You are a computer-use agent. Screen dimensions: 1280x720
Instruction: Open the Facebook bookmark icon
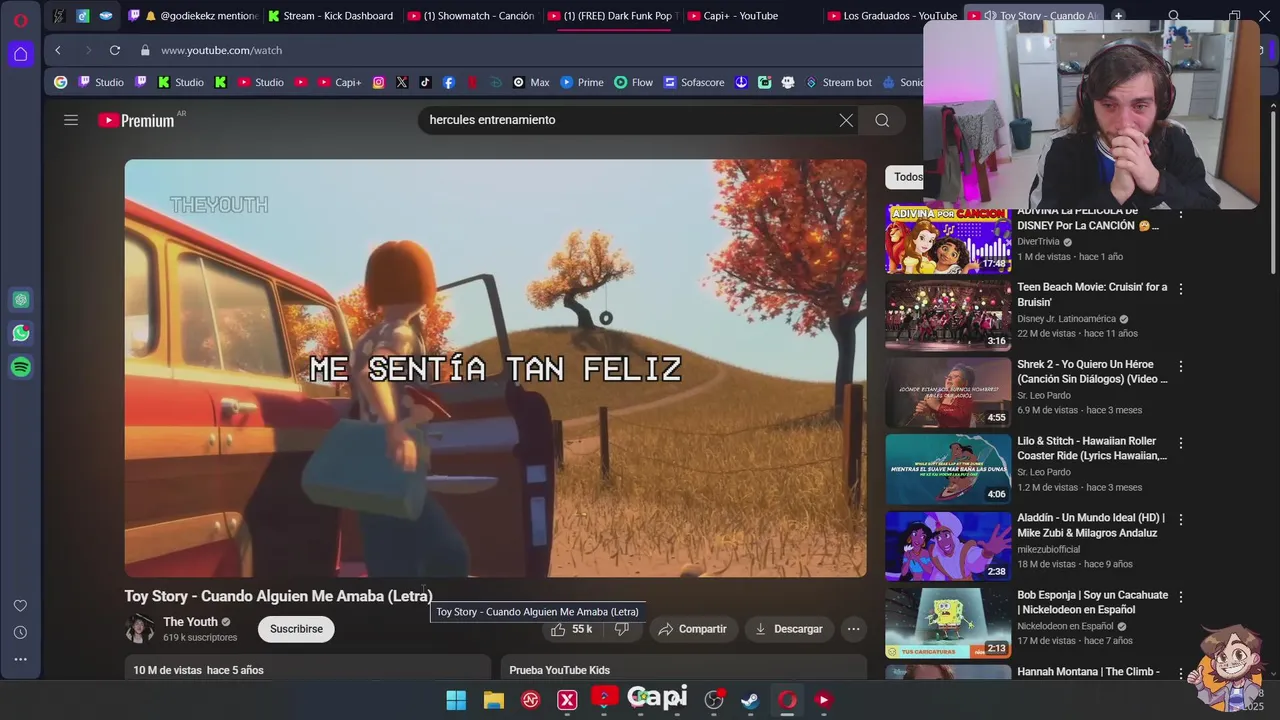coord(449,82)
